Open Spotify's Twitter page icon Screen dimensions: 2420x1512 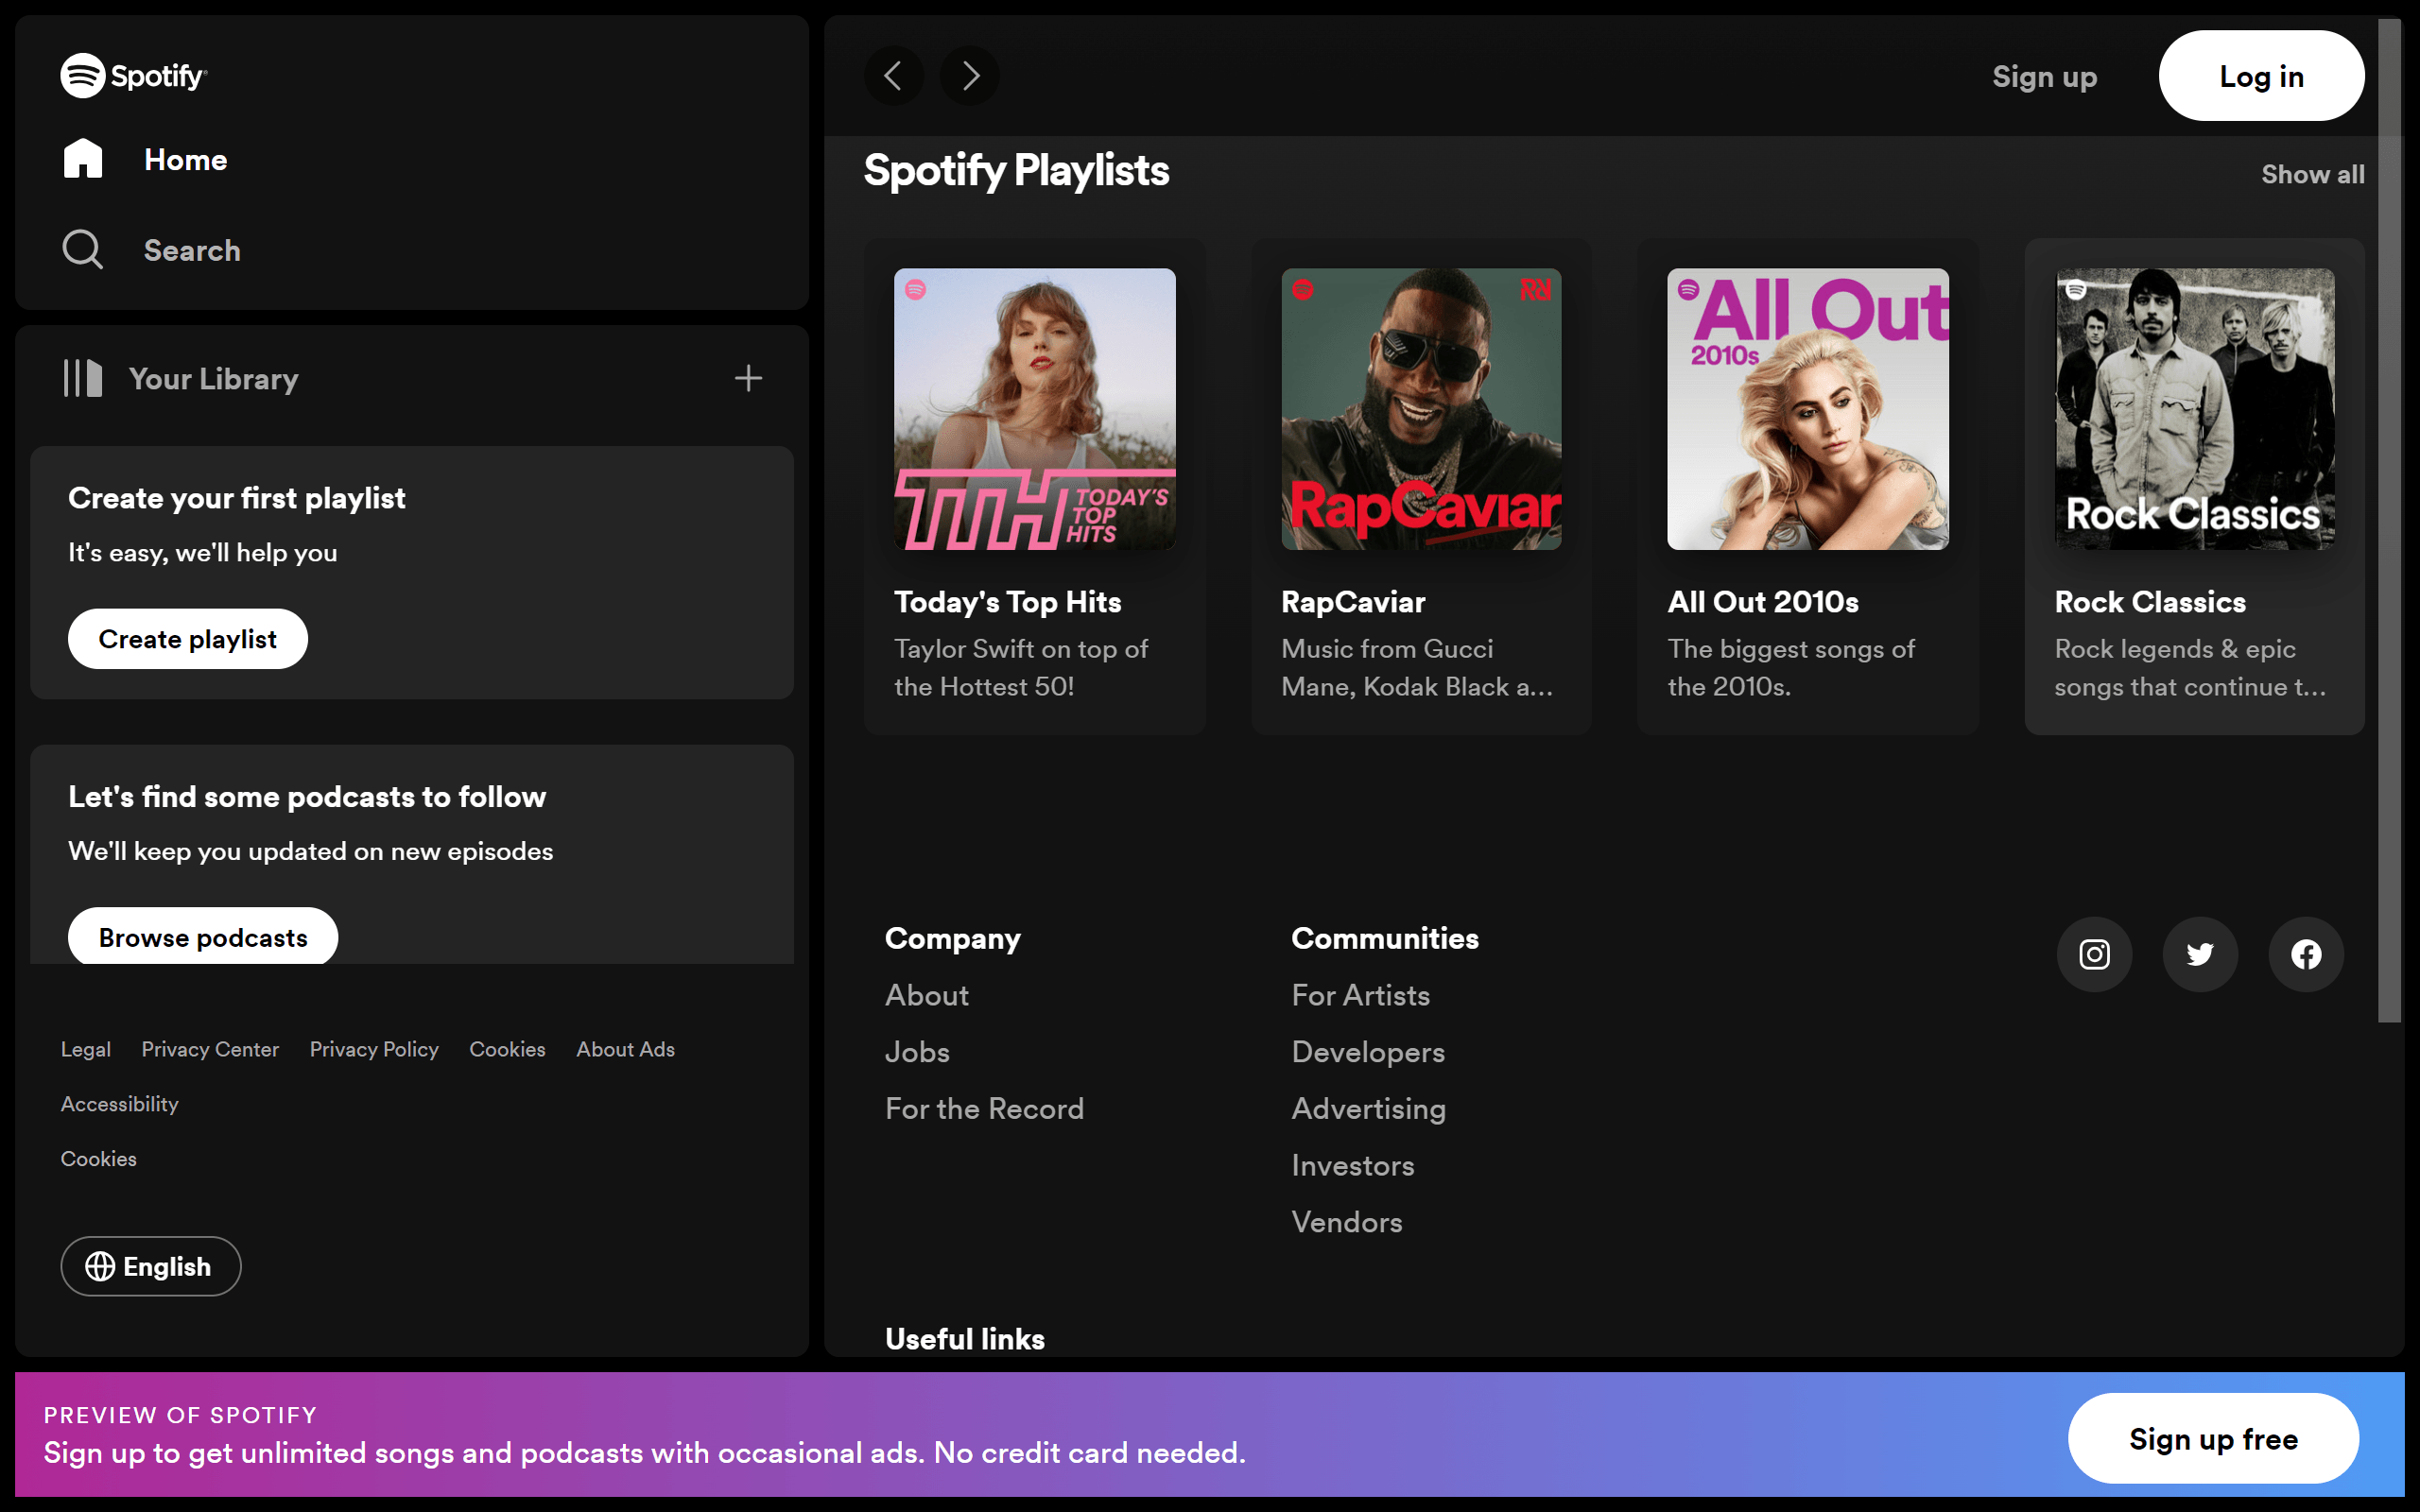(x=2200, y=954)
